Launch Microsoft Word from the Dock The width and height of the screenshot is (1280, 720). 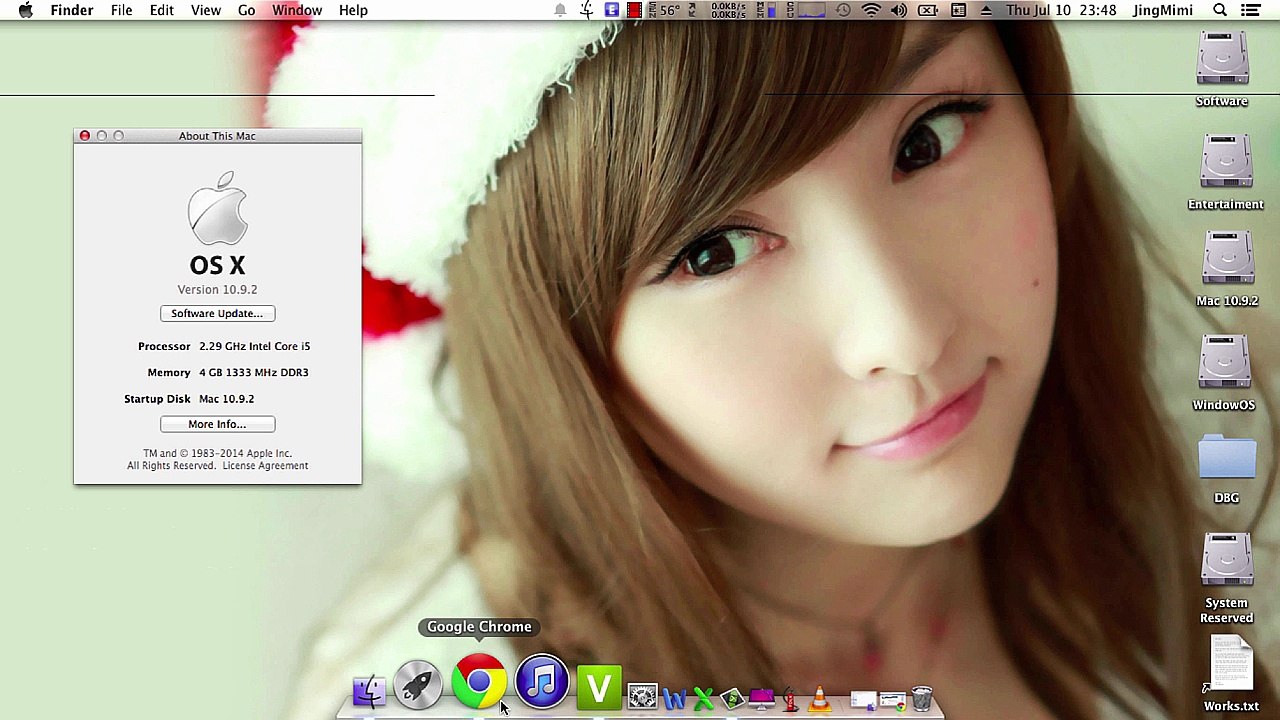(673, 697)
